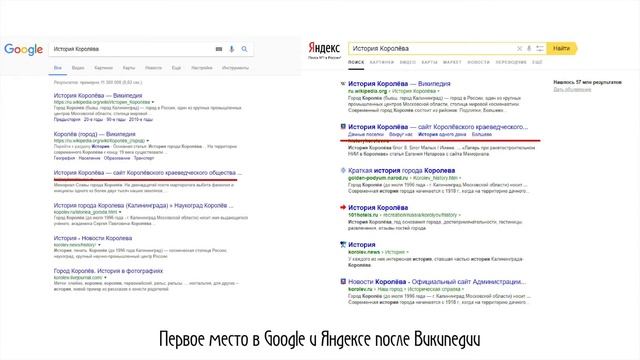Open Yandex result 'История Королёва — Википедия'
640x360 pixels.
399,84
